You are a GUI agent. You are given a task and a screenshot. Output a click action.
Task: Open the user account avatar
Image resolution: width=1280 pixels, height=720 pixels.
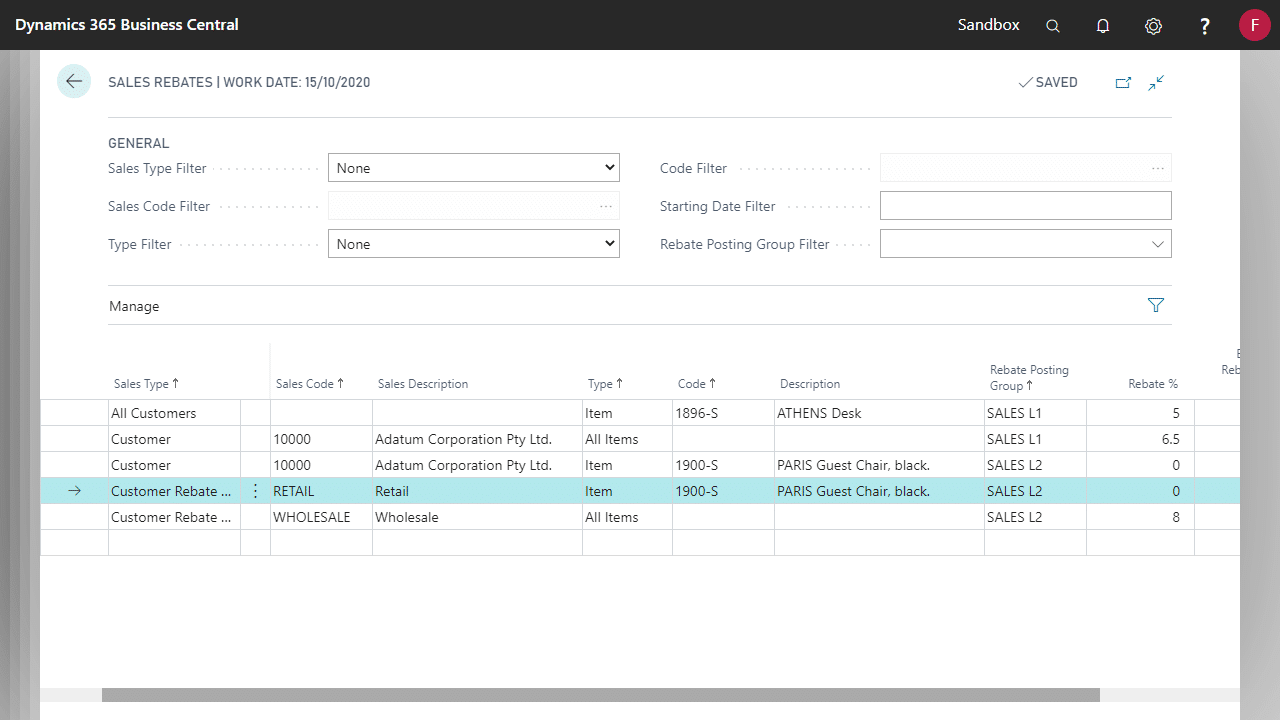1254,25
